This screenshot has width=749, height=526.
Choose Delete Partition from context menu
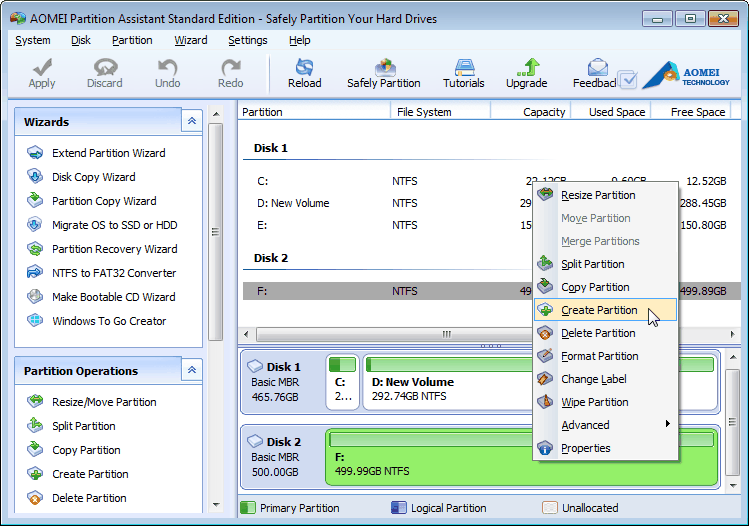pyautogui.click(x=605, y=333)
